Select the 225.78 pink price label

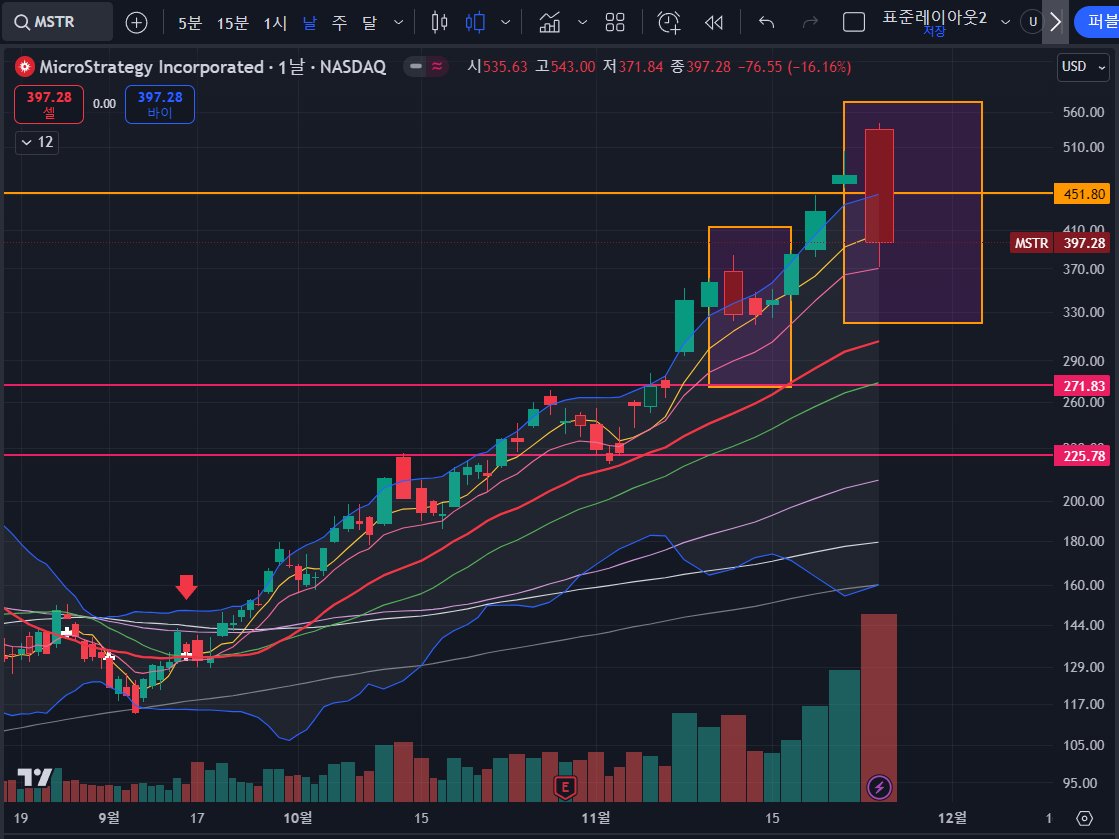tap(1082, 456)
